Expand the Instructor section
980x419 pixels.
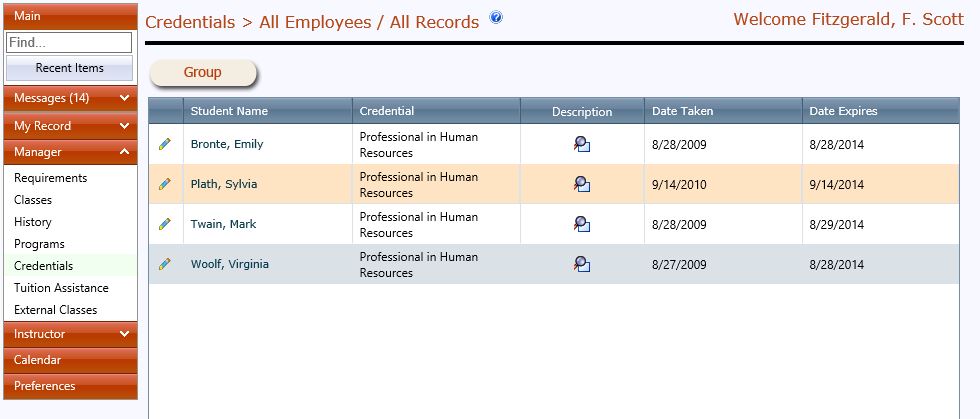tap(70, 334)
